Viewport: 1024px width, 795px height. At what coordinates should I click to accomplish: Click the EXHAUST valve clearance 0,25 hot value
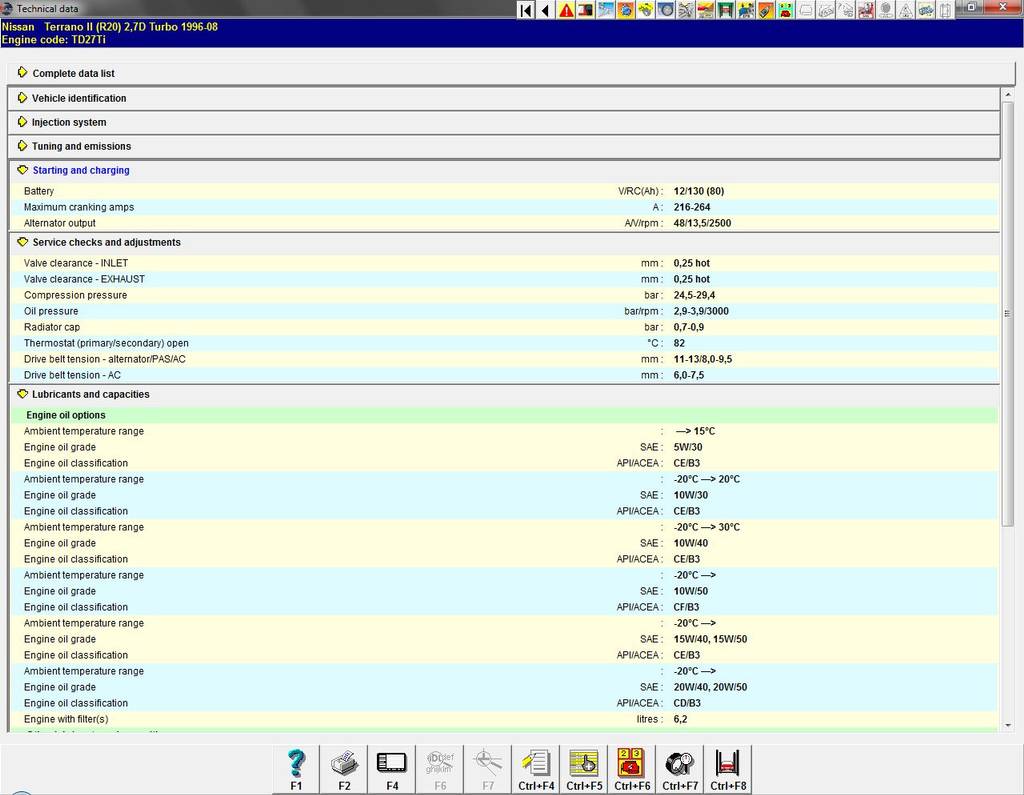coord(692,279)
